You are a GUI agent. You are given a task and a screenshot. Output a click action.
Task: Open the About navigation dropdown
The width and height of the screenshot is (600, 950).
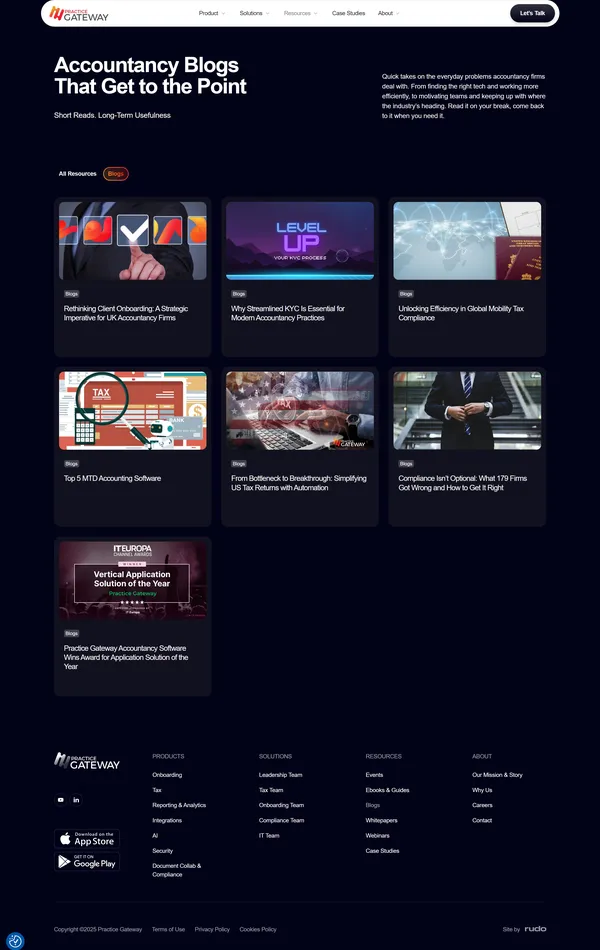[x=388, y=14]
